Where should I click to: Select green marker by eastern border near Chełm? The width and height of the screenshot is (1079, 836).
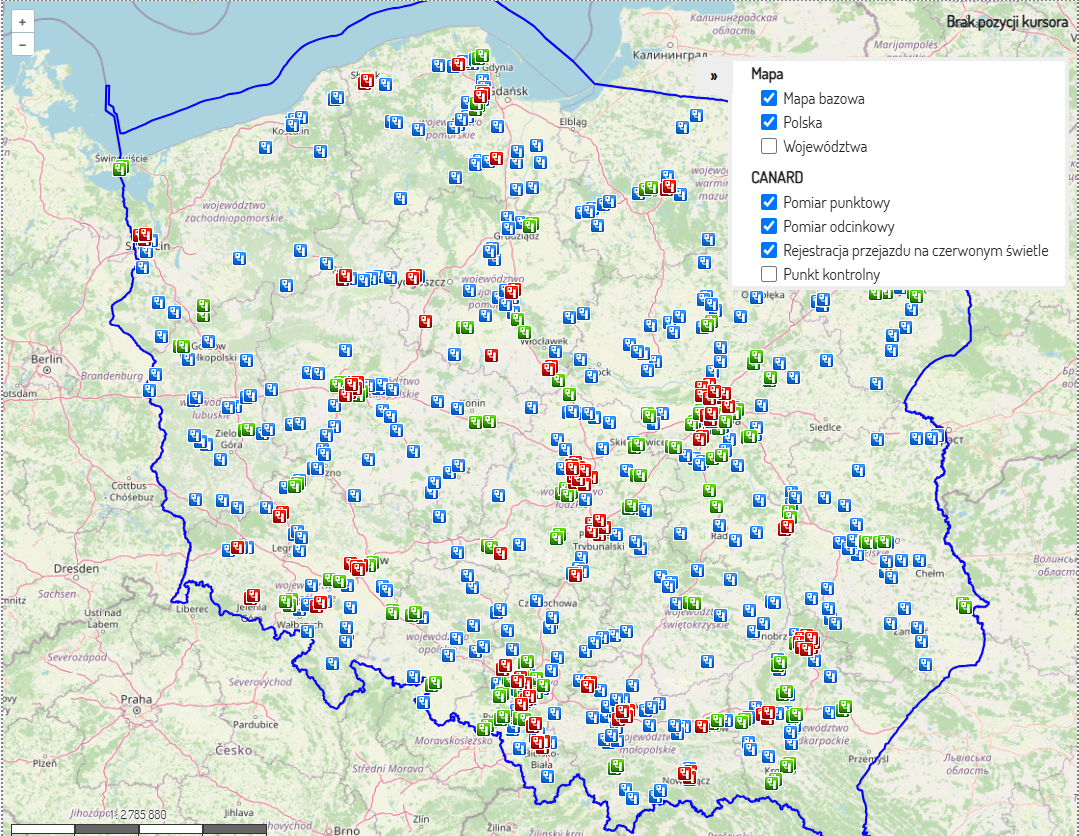963,605
